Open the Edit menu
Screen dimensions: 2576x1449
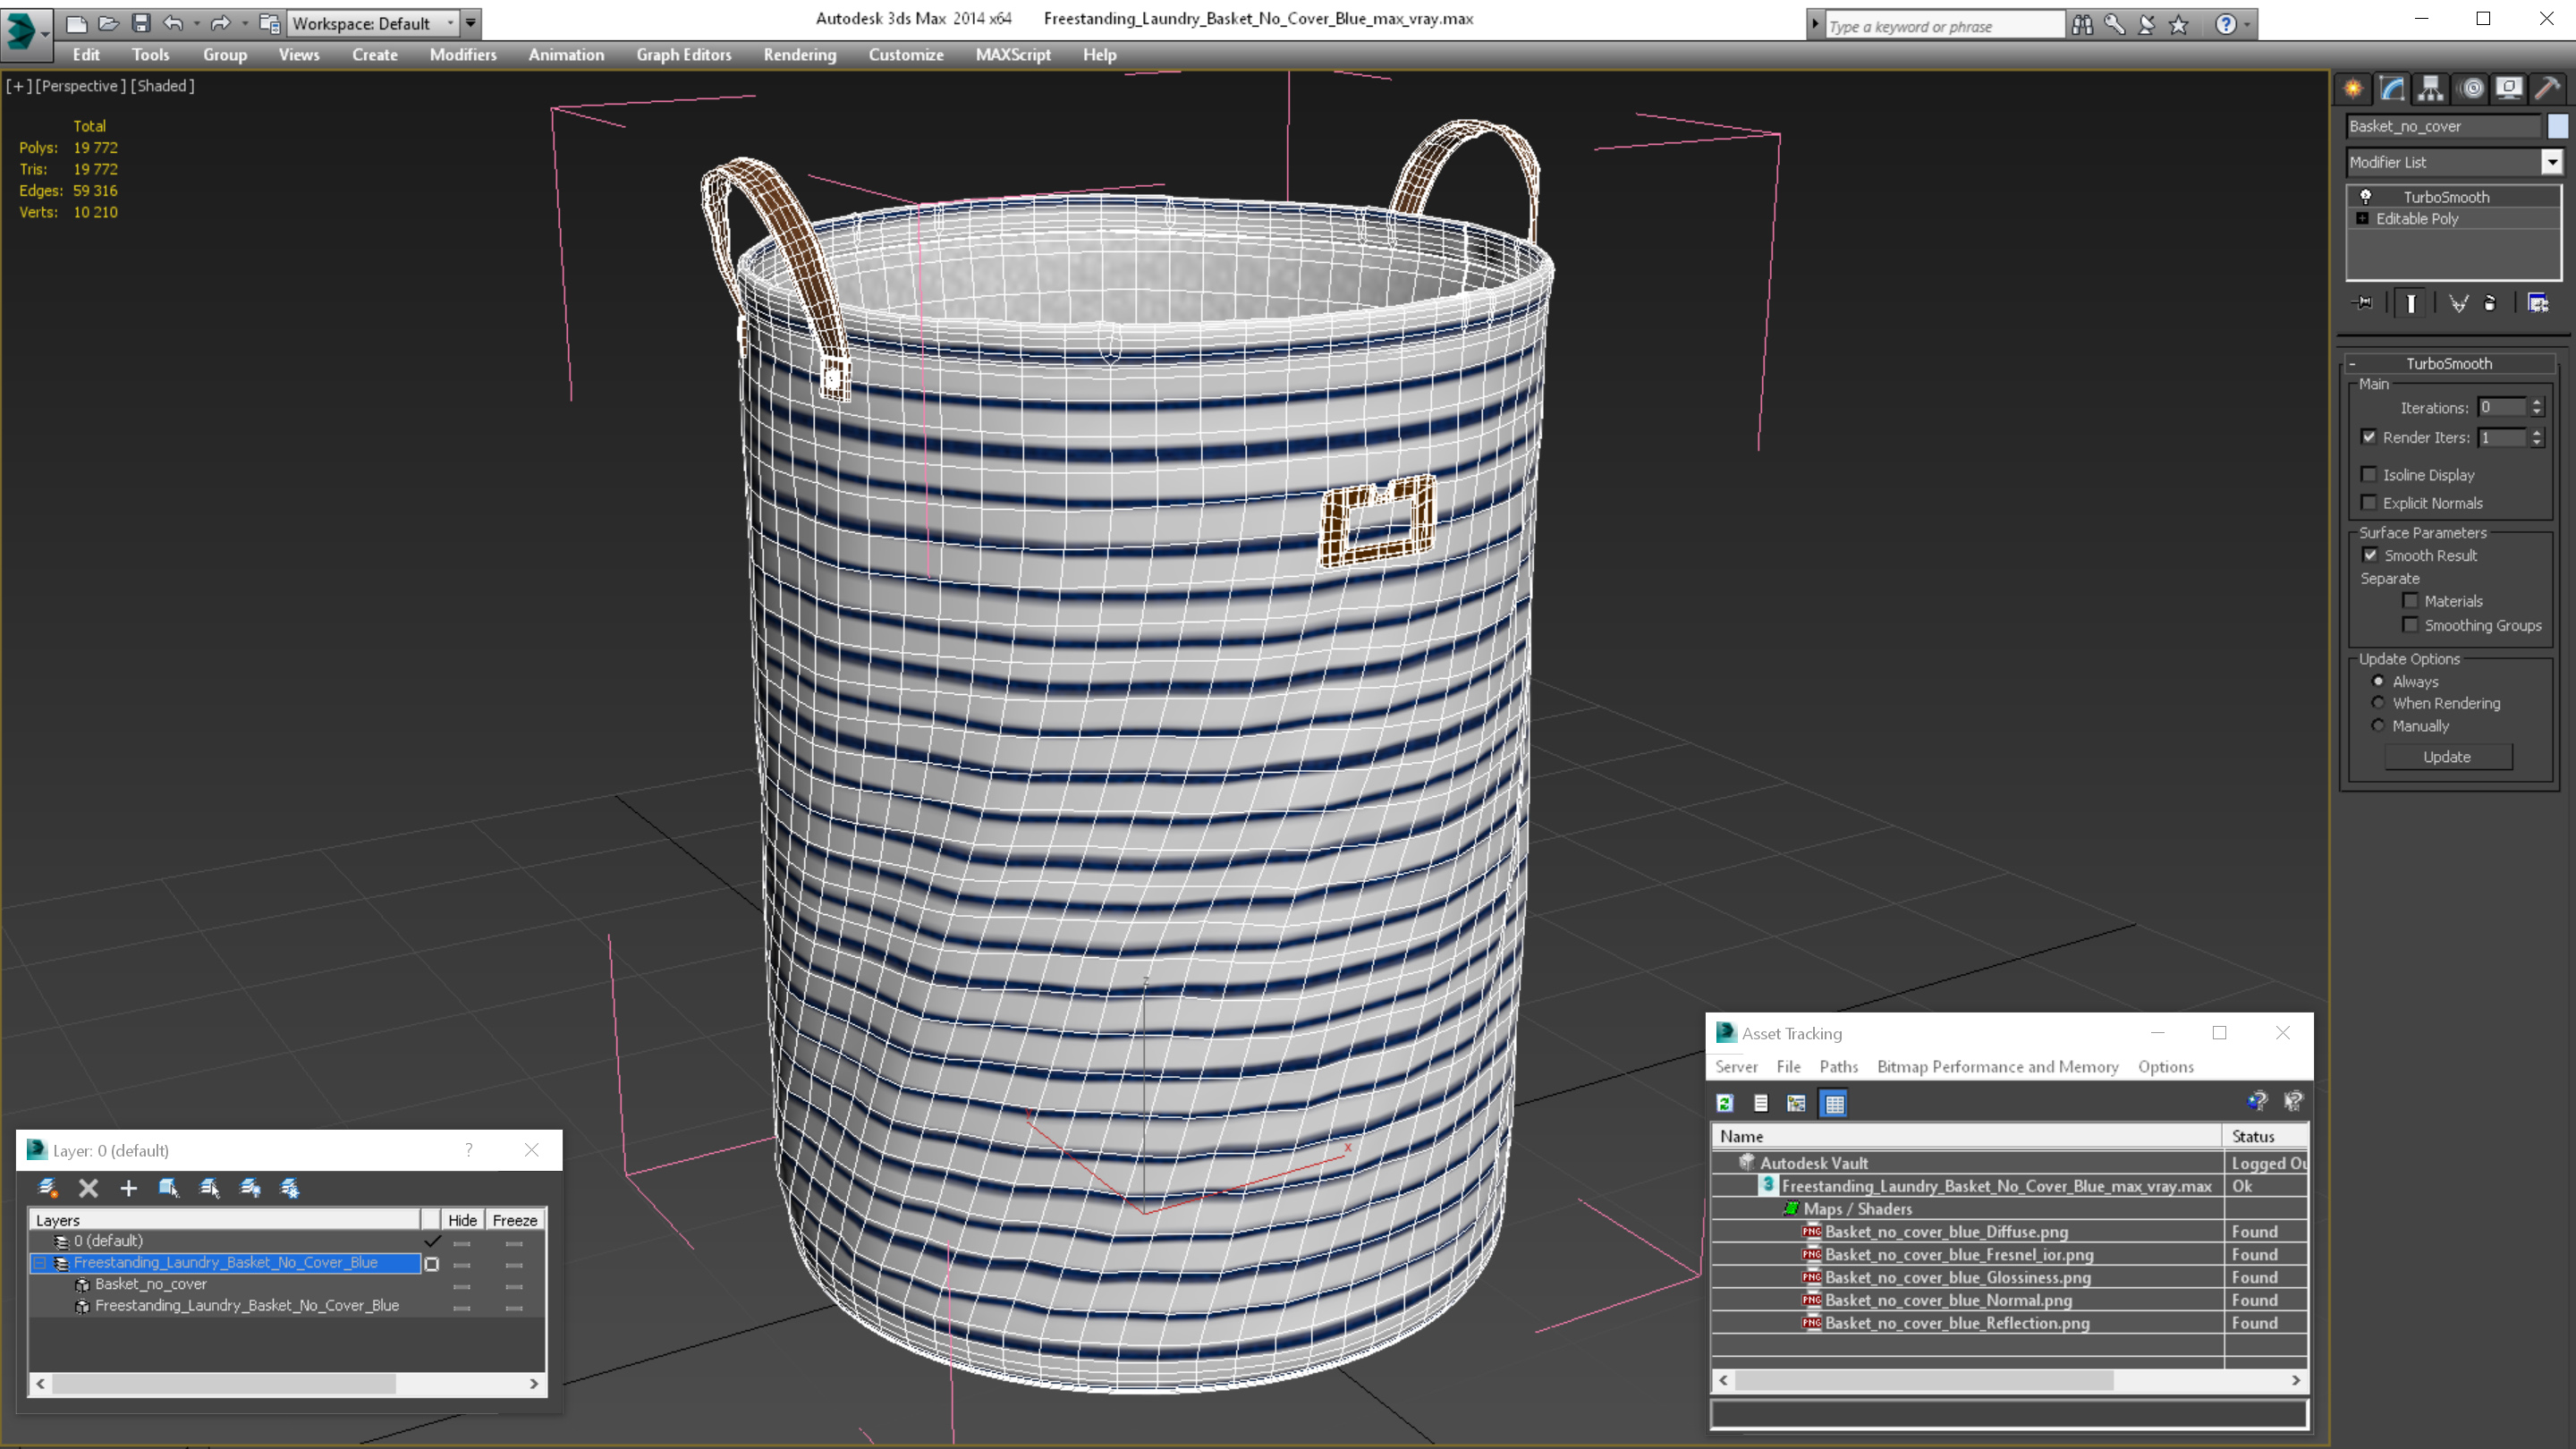click(86, 55)
